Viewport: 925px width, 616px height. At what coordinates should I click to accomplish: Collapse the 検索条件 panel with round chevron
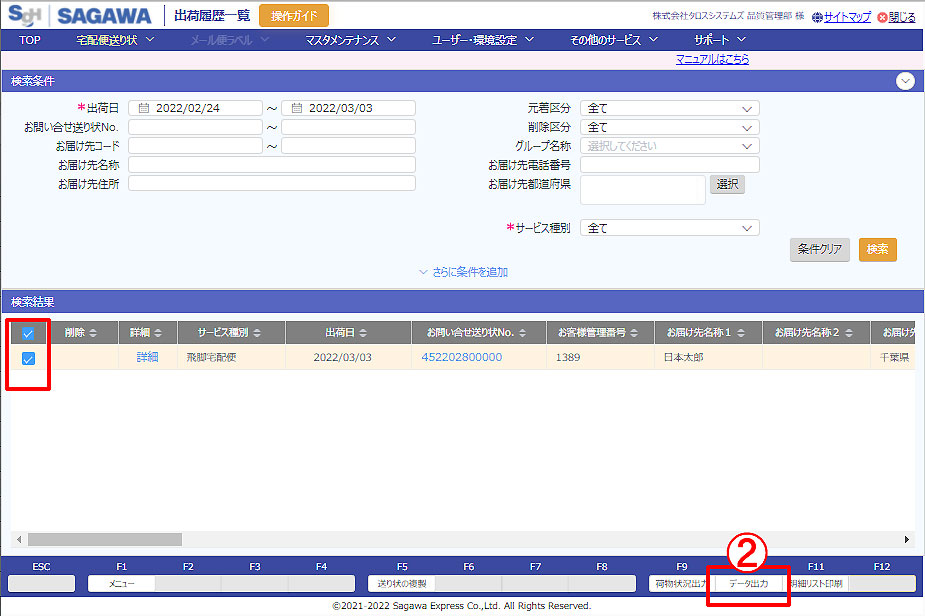pos(905,82)
